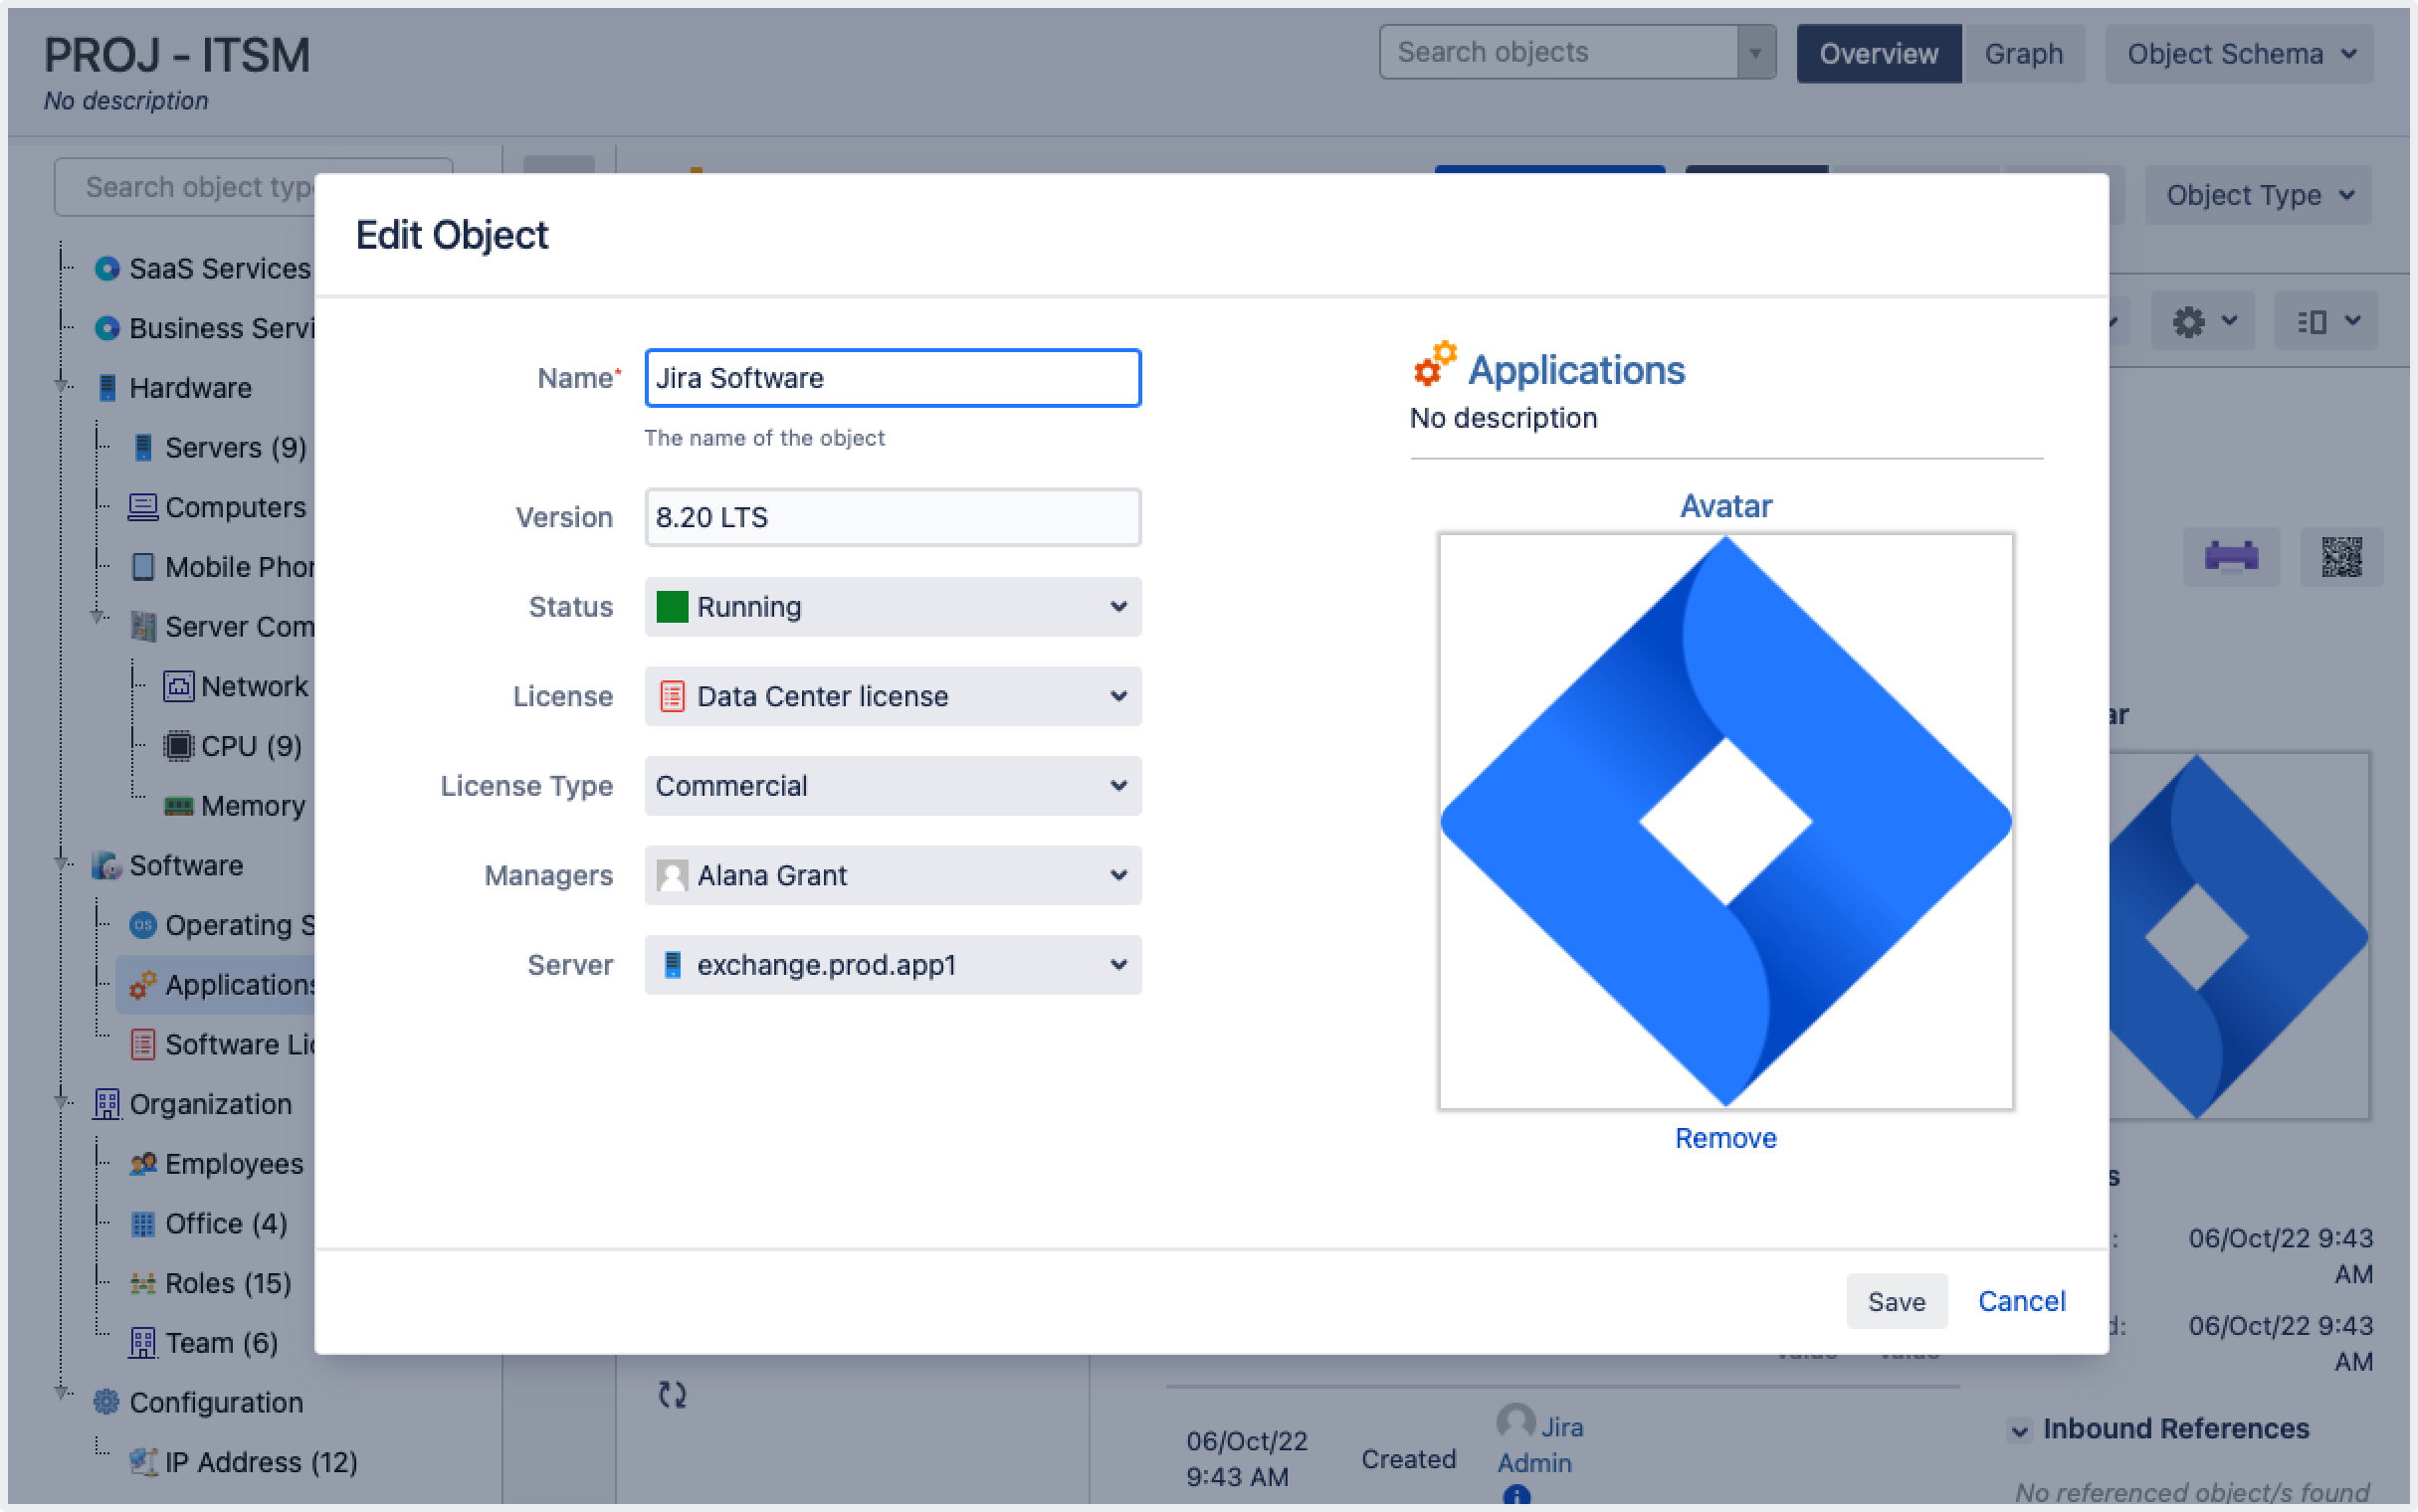Click the Hardware server icon in tree
The width and height of the screenshot is (2418, 1512).
(107, 388)
